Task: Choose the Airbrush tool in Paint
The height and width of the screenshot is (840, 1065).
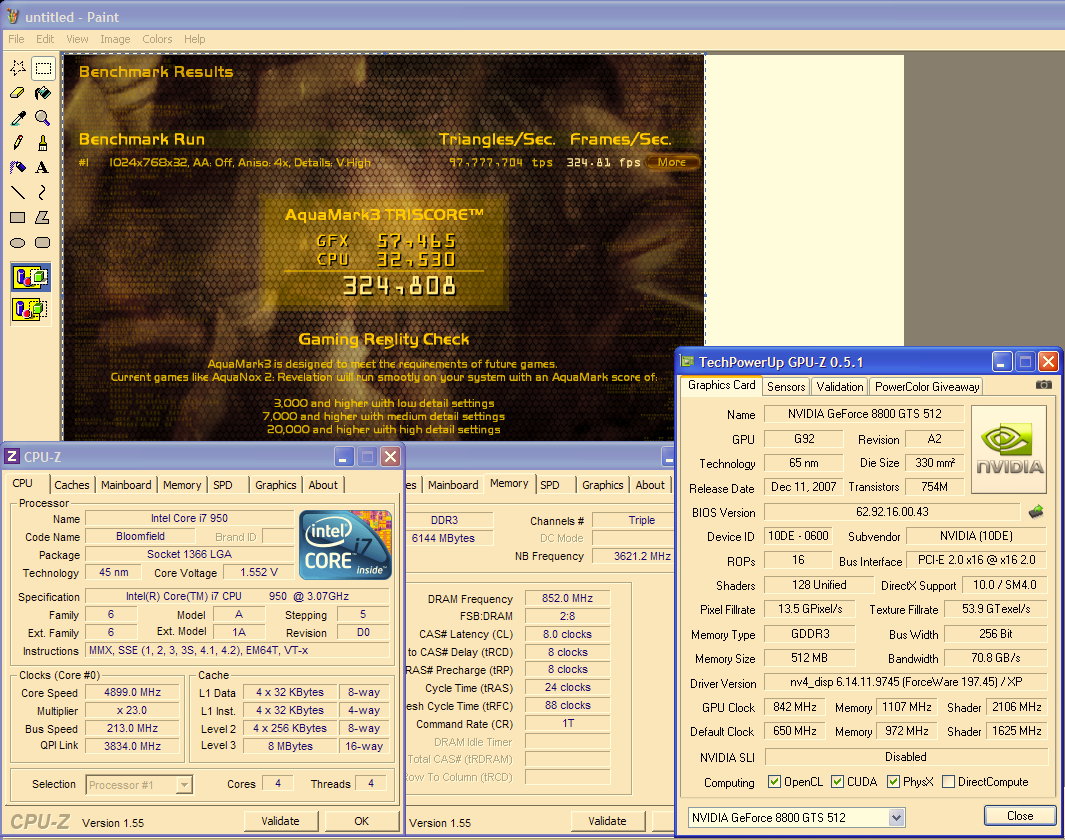Action: [x=18, y=168]
